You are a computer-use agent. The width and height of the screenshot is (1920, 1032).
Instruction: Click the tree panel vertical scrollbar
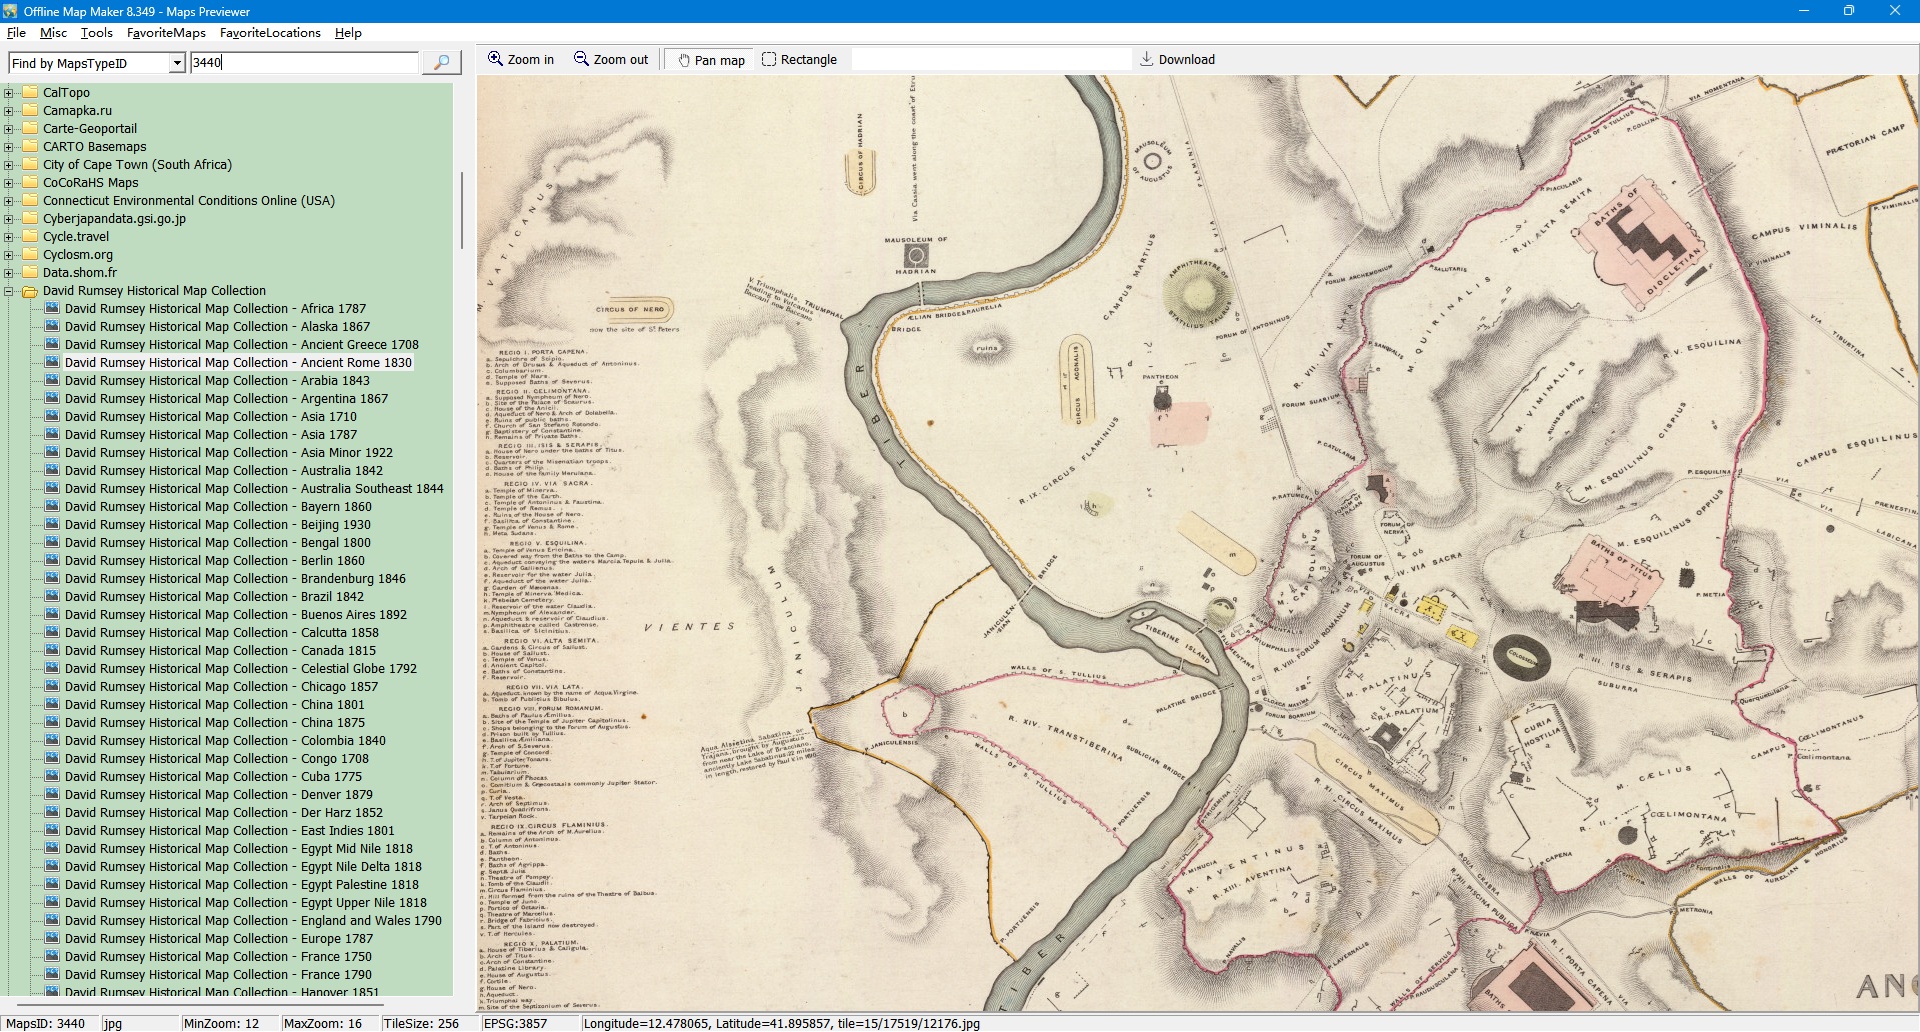461,210
